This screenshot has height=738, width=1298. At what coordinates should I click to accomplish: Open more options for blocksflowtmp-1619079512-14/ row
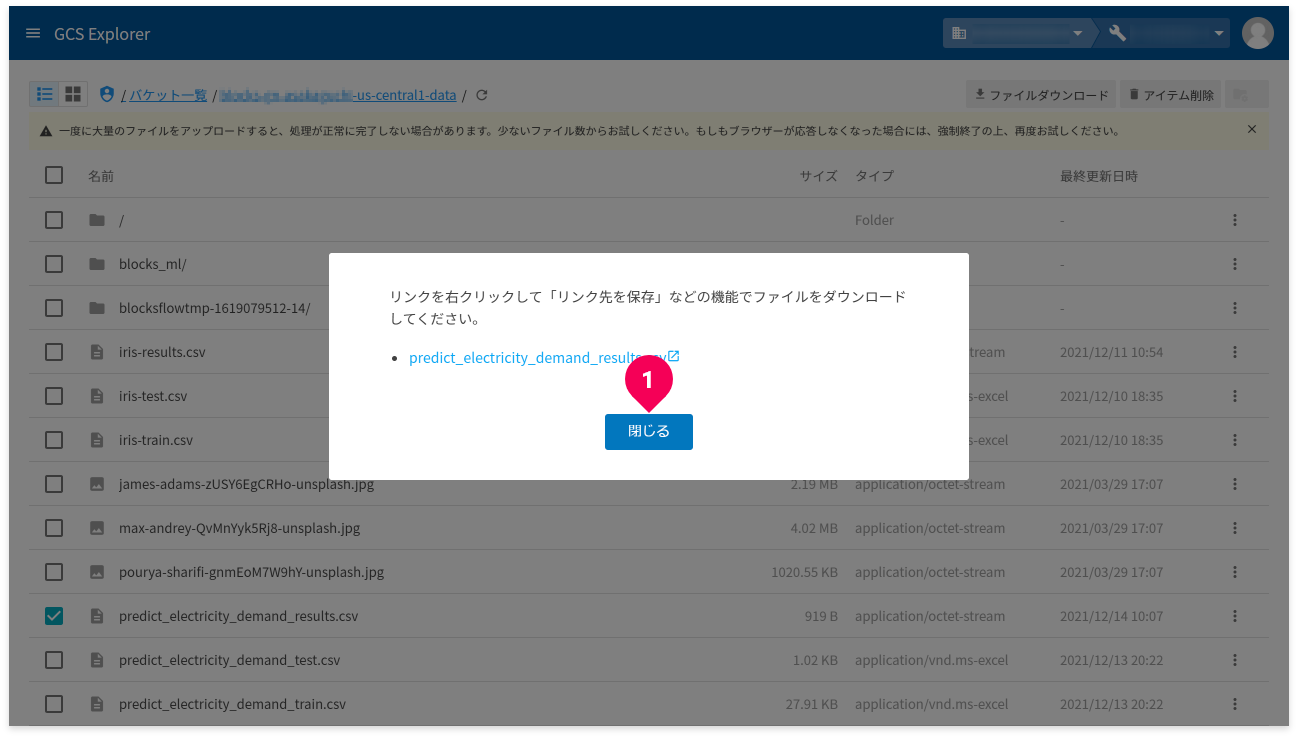pos(1235,308)
